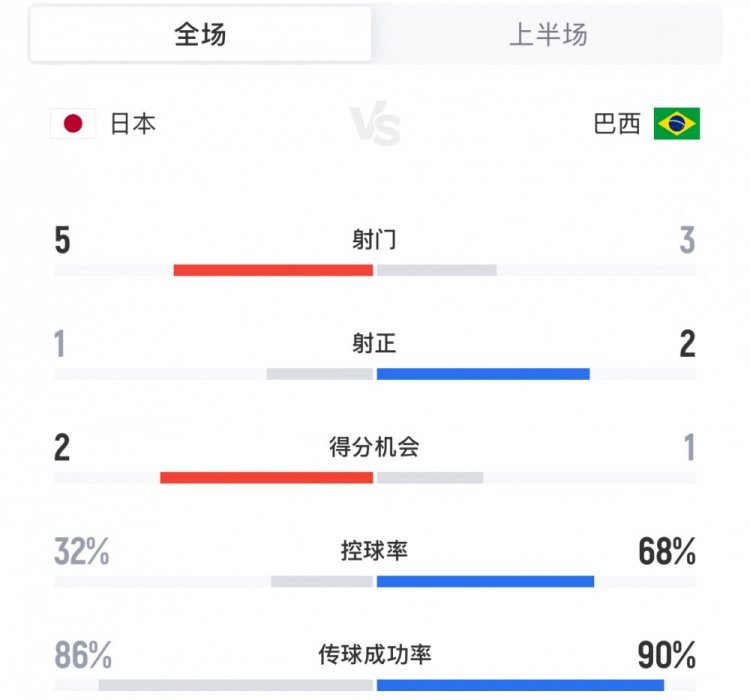
Task: Open the 日本 team name link
Action: (132, 124)
